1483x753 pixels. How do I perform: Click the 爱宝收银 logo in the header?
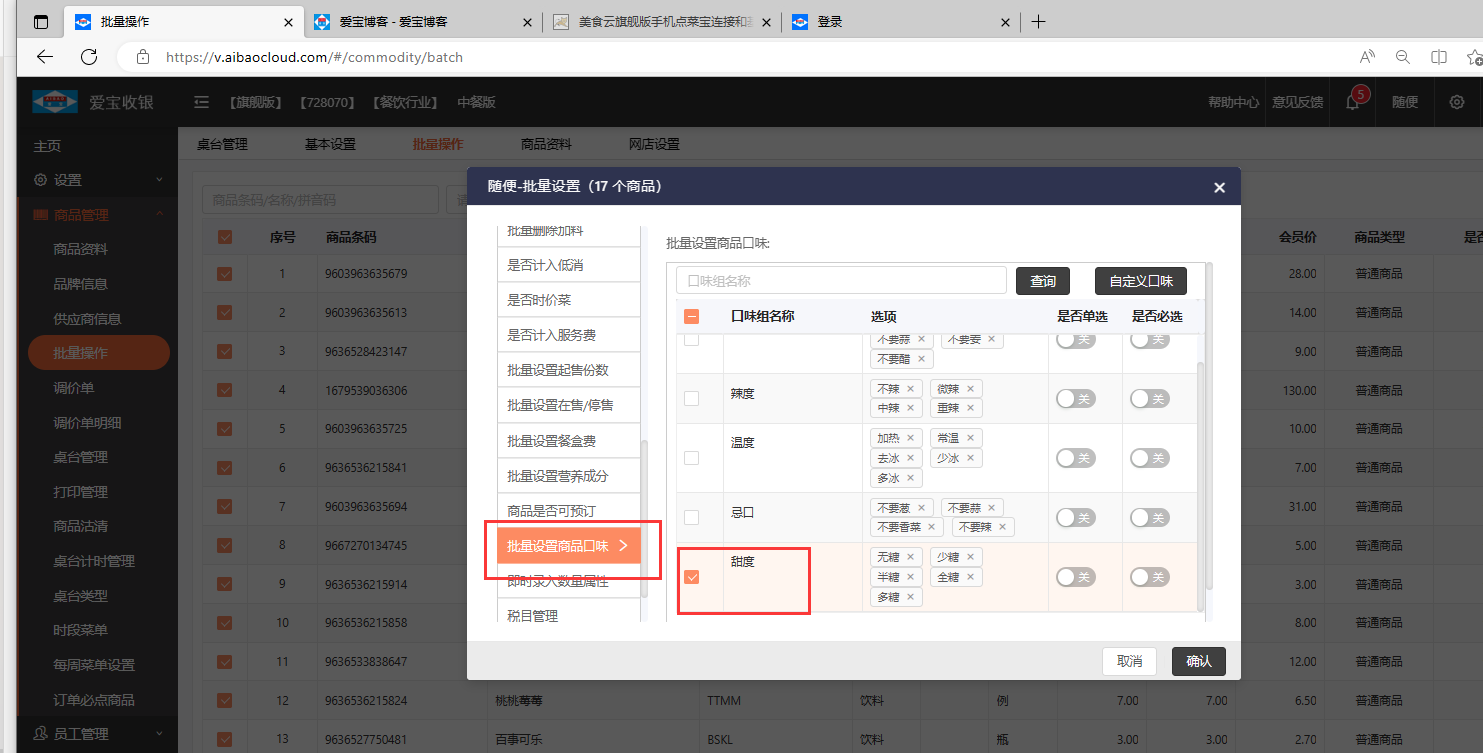(93, 102)
